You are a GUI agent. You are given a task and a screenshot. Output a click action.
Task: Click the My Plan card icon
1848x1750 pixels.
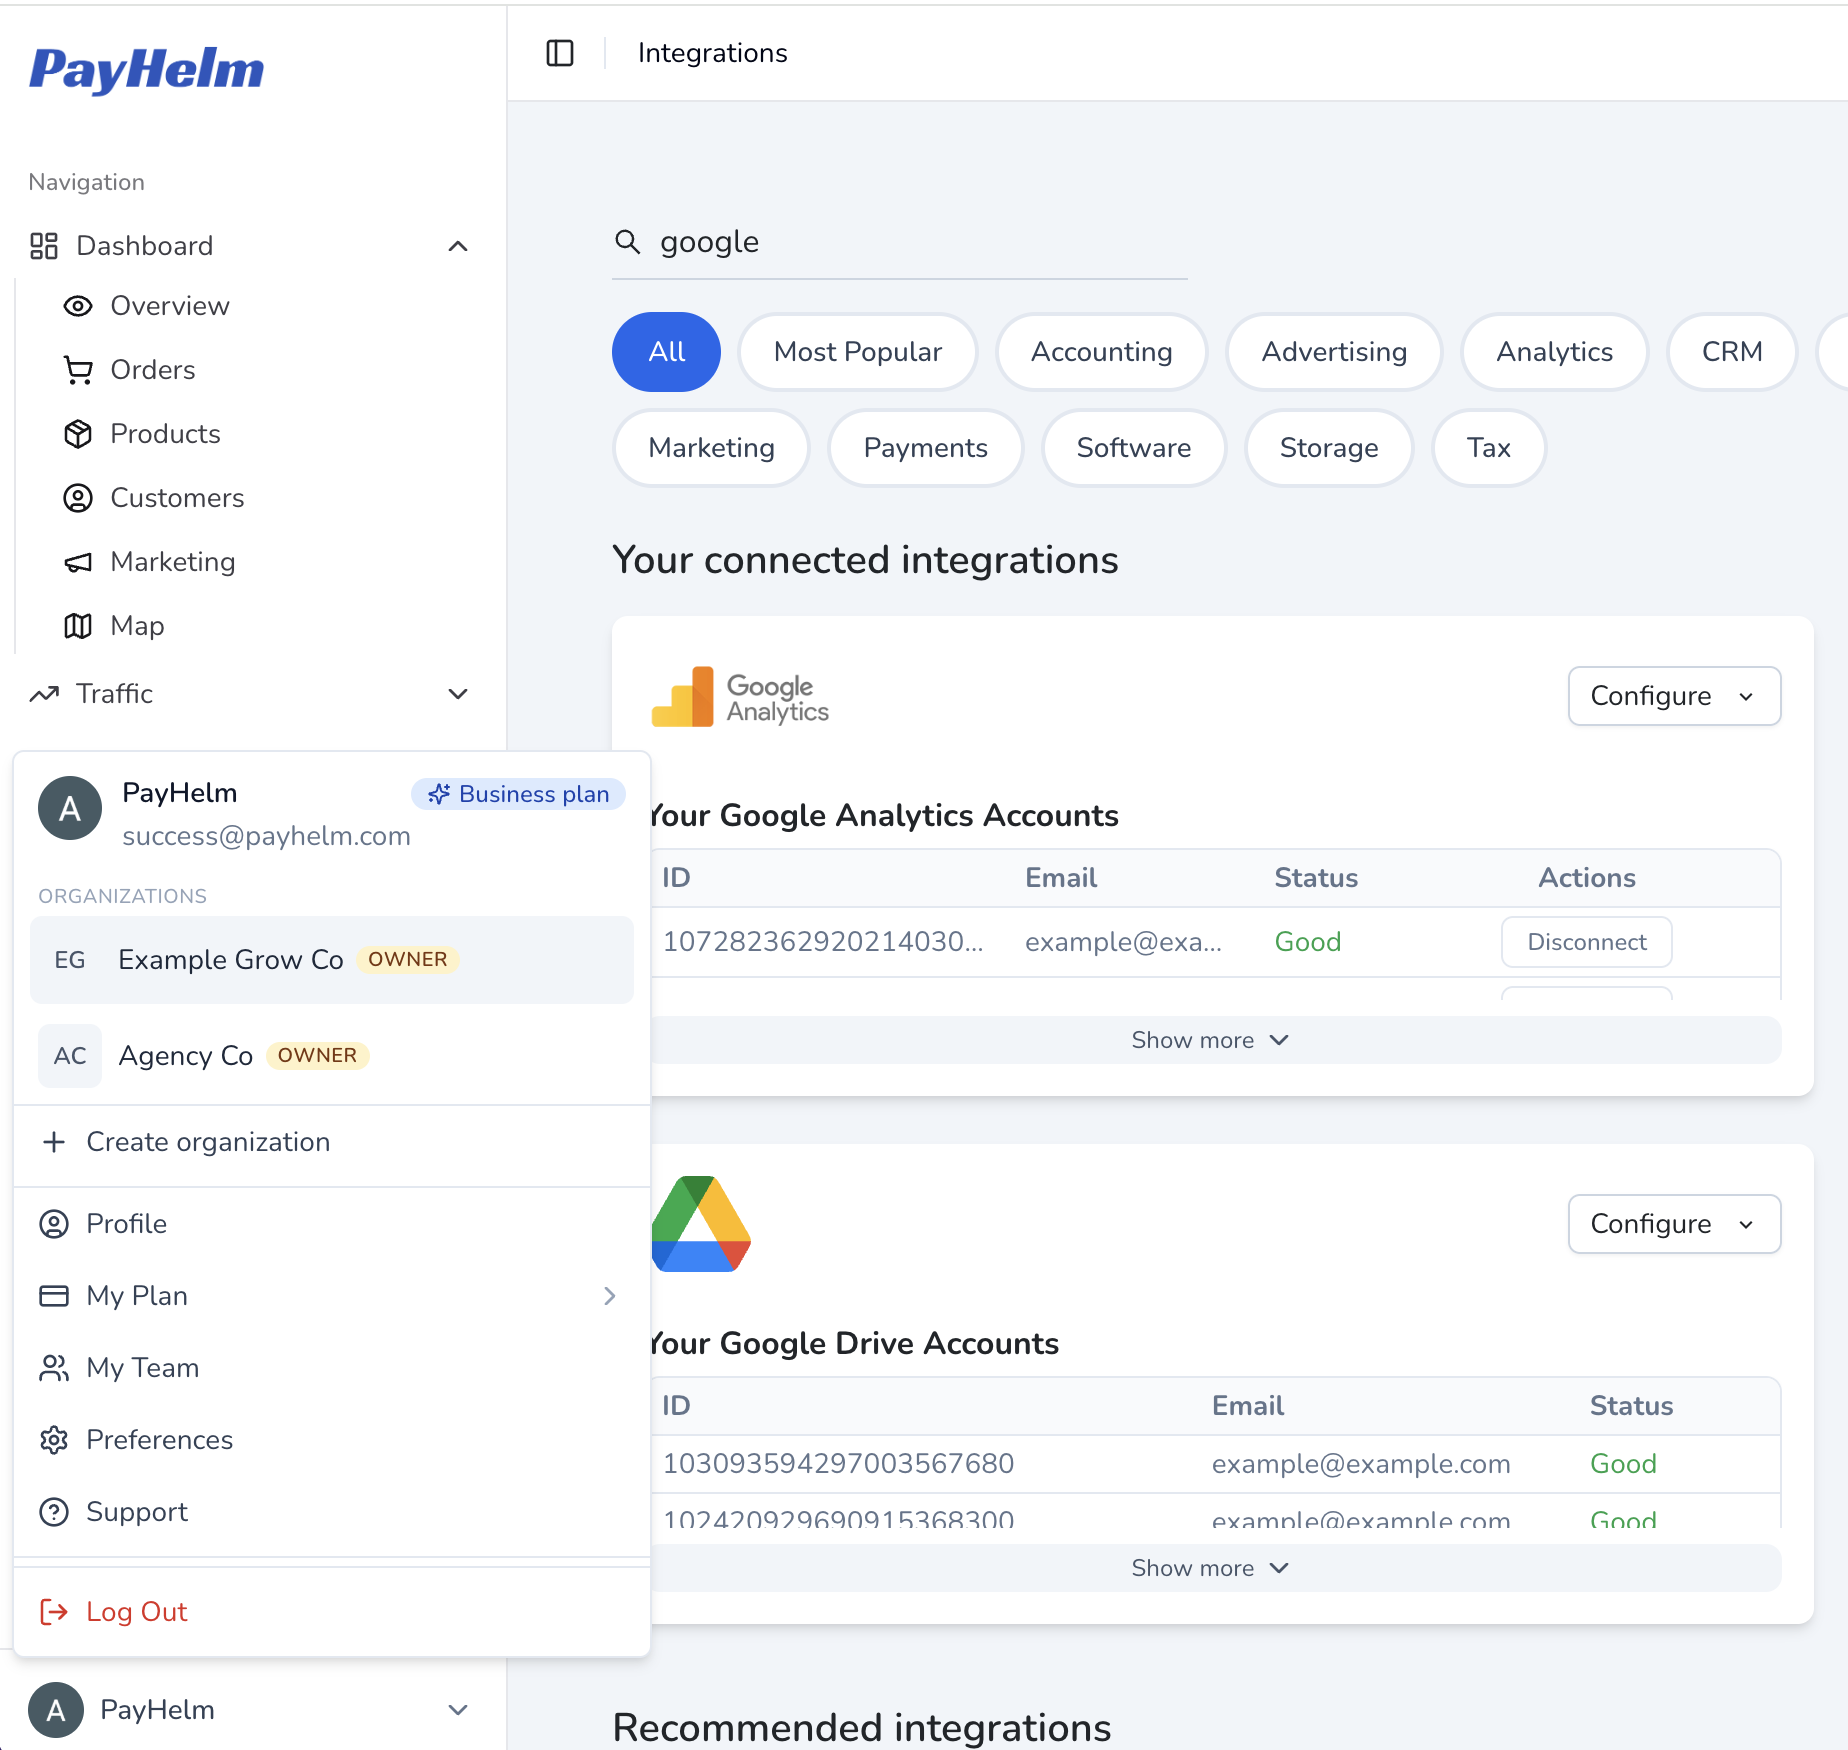54,1296
